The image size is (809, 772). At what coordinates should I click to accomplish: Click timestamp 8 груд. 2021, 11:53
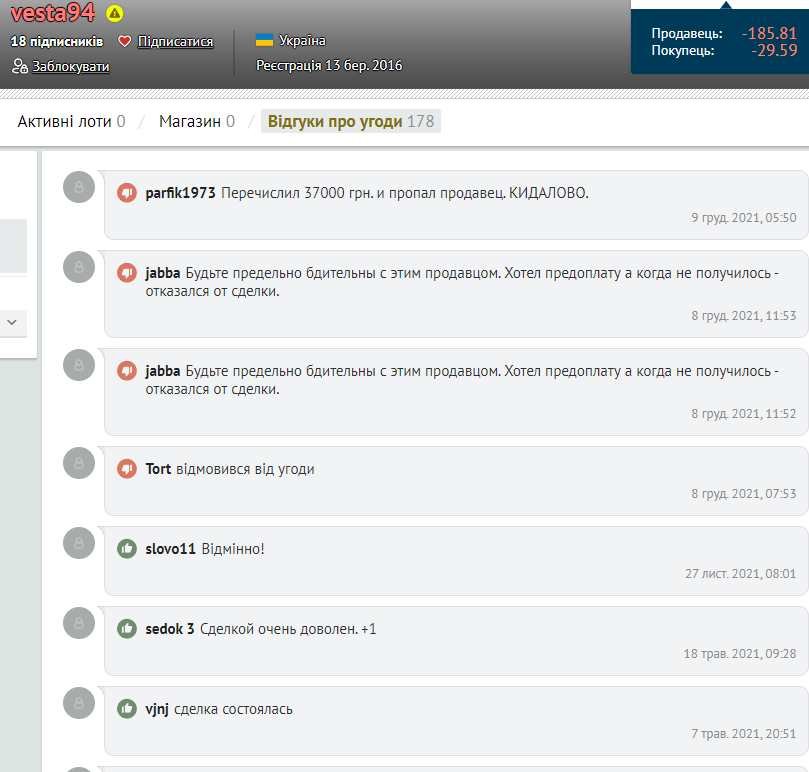point(743,316)
